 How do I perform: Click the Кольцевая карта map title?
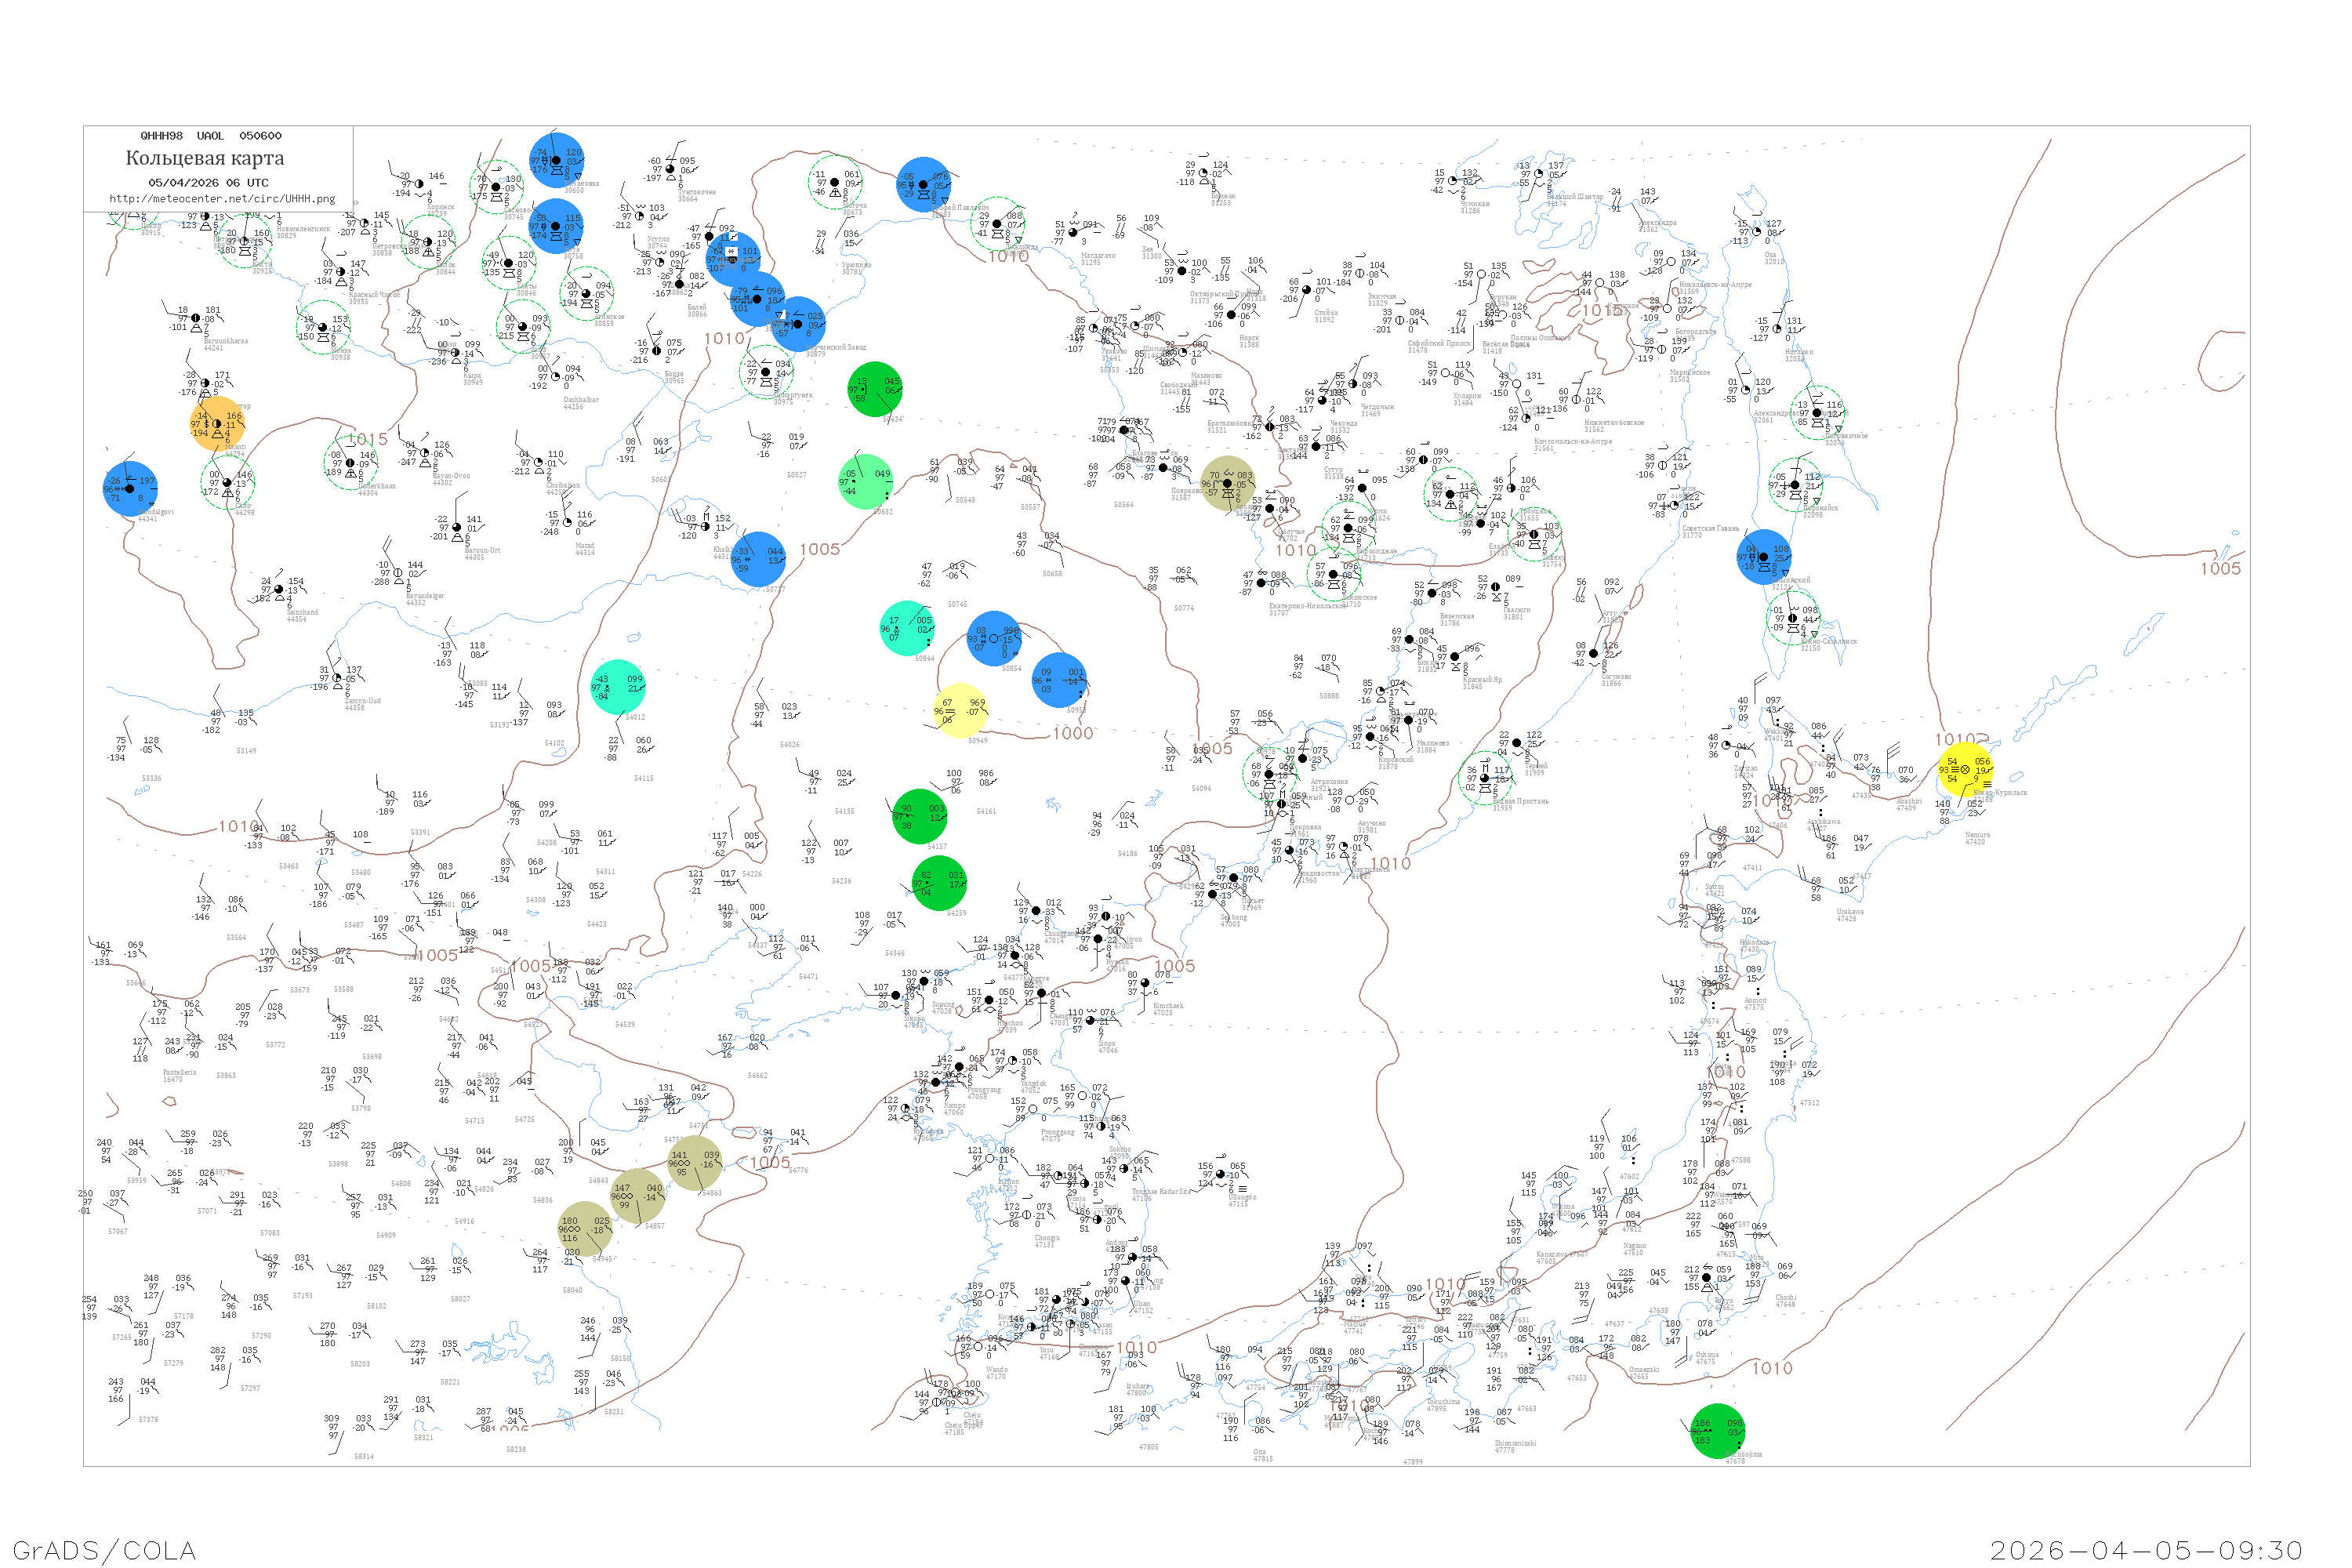click(x=205, y=158)
